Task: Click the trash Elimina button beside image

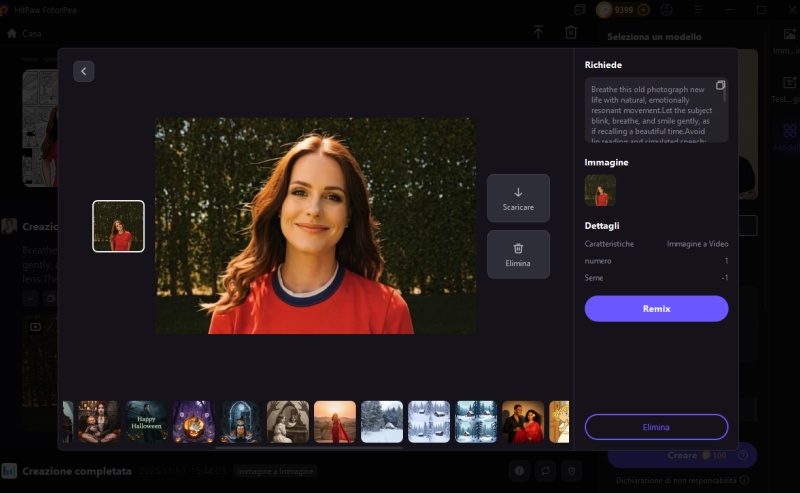Action: pyautogui.click(x=518, y=254)
